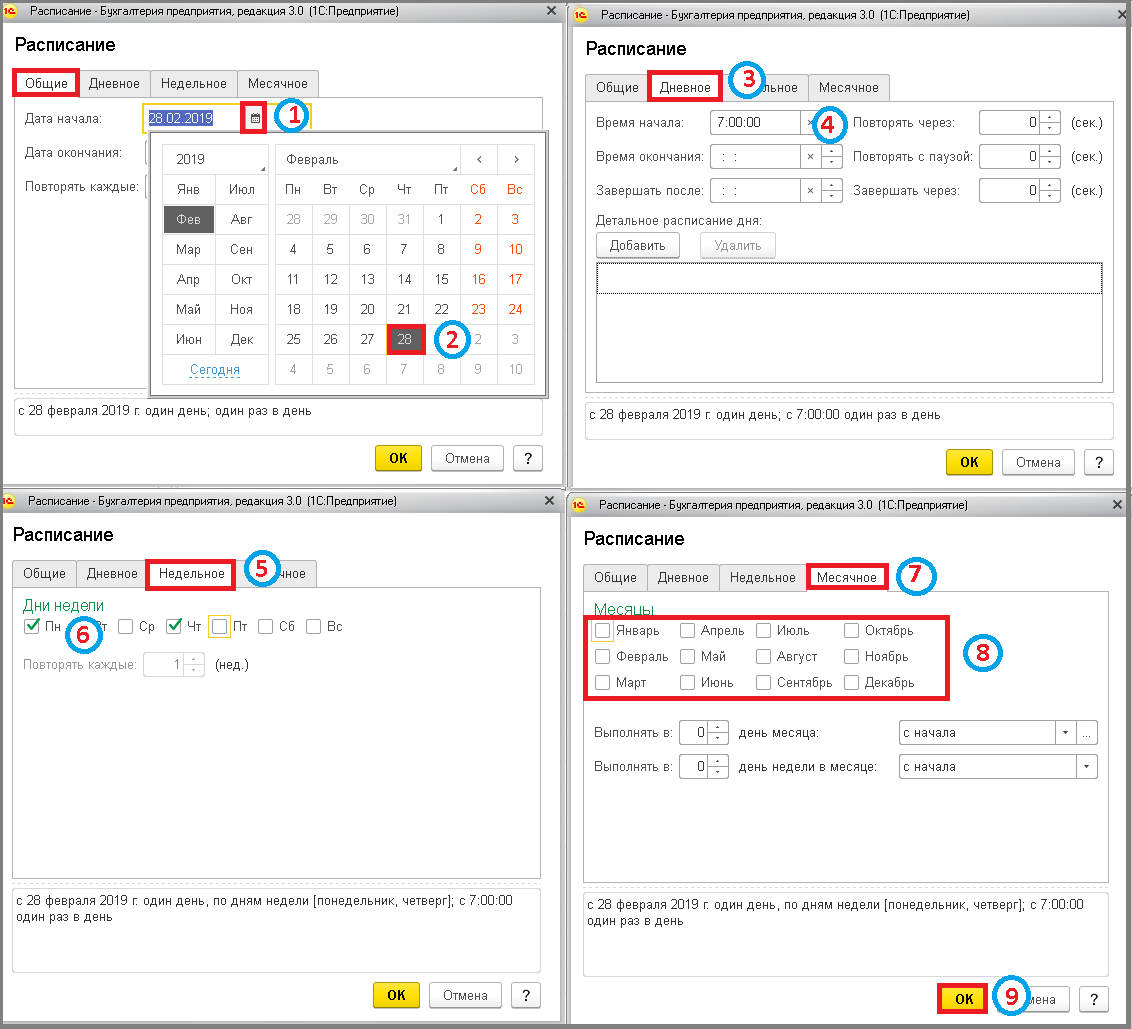The width and height of the screenshot is (1132, 1029).
Task: Go to the next month in the calendar
Action: tap(516, 160)
